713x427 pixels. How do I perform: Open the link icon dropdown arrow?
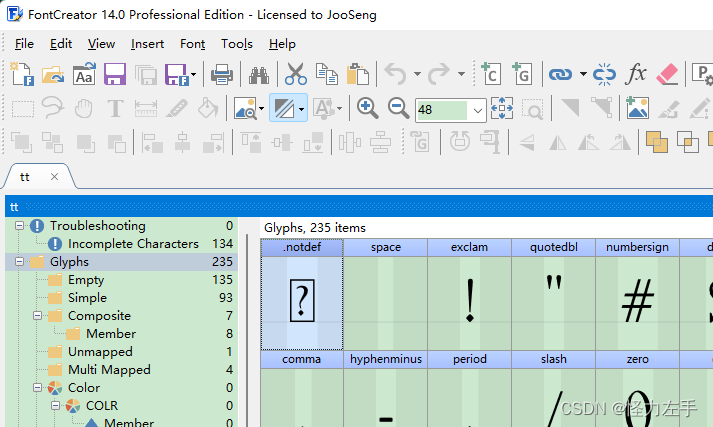coord(583,74)
